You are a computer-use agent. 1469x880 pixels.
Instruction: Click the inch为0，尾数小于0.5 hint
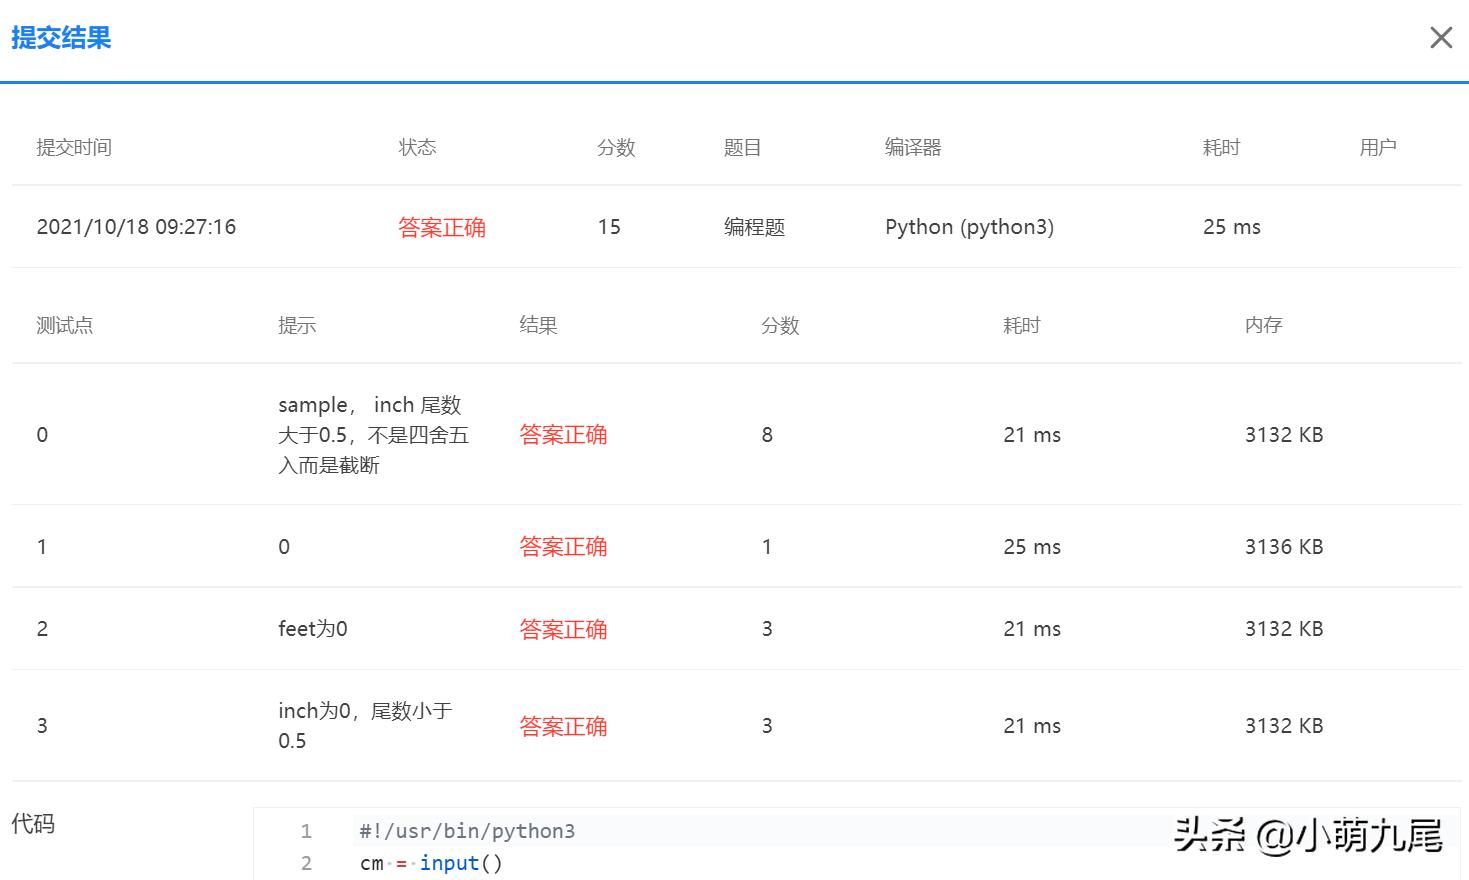[366, 725]
